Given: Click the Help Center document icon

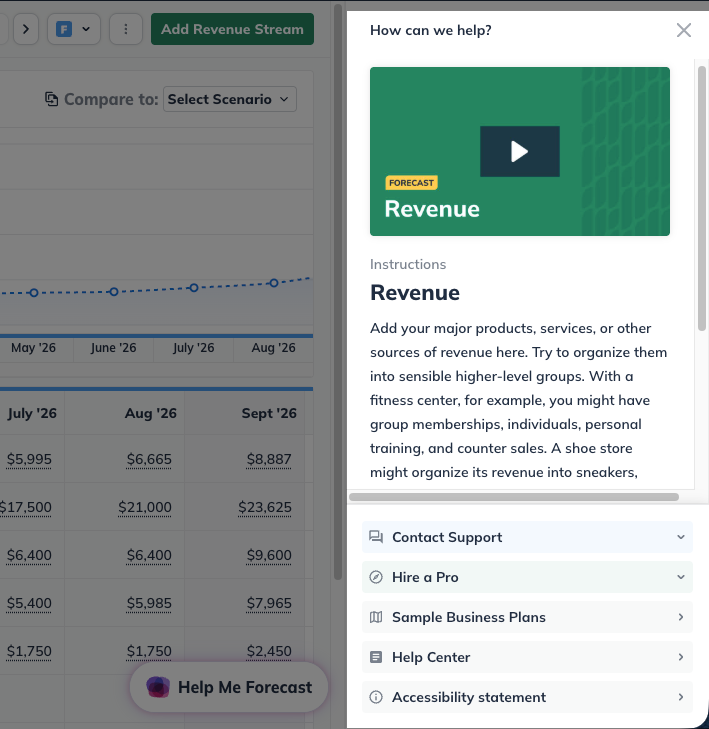Looking at the screenshot, I should click(x=376, y=657).
